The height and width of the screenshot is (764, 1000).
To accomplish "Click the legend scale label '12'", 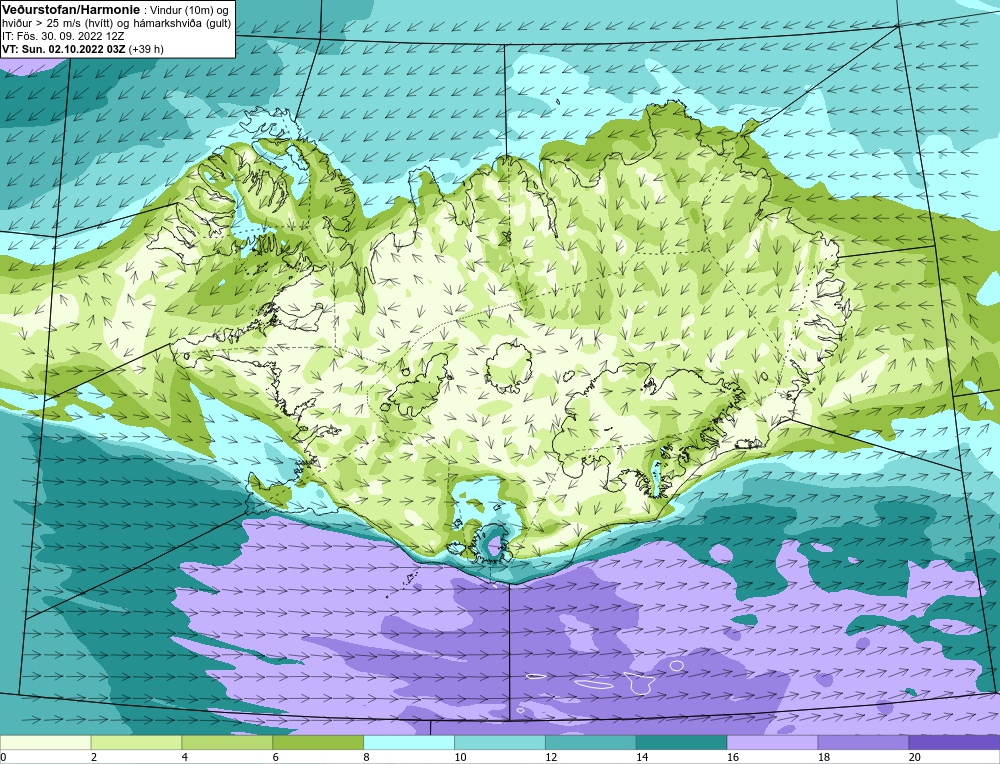I will pos(551,757).
